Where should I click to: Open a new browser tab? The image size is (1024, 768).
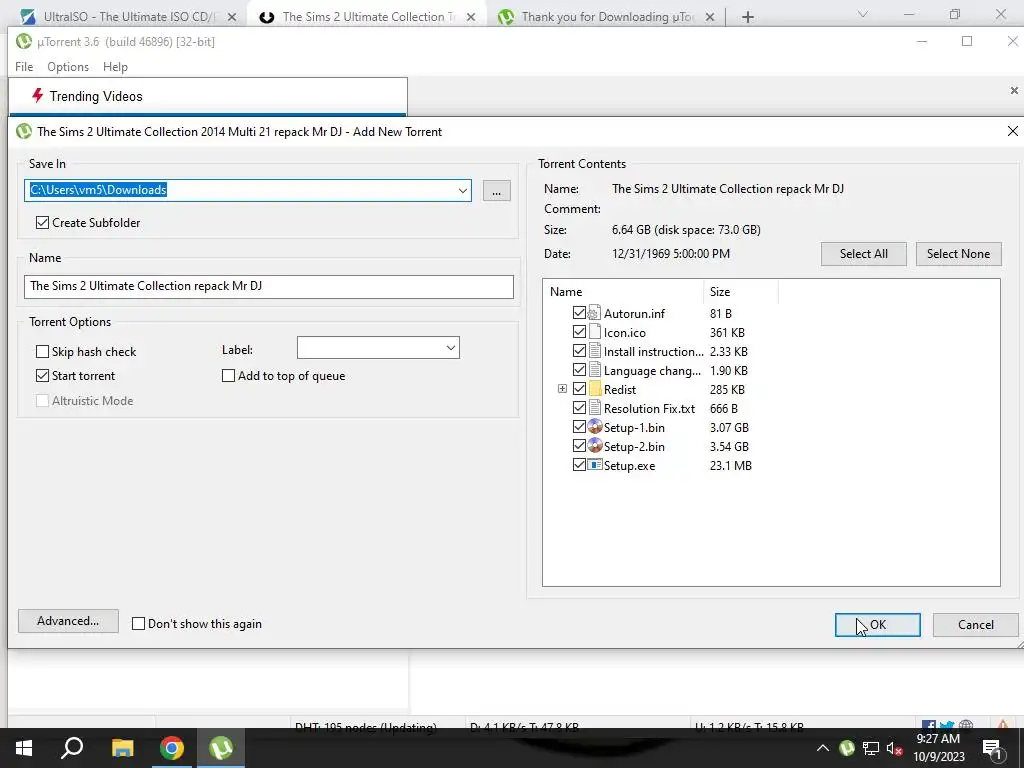(x=748, y=17)
